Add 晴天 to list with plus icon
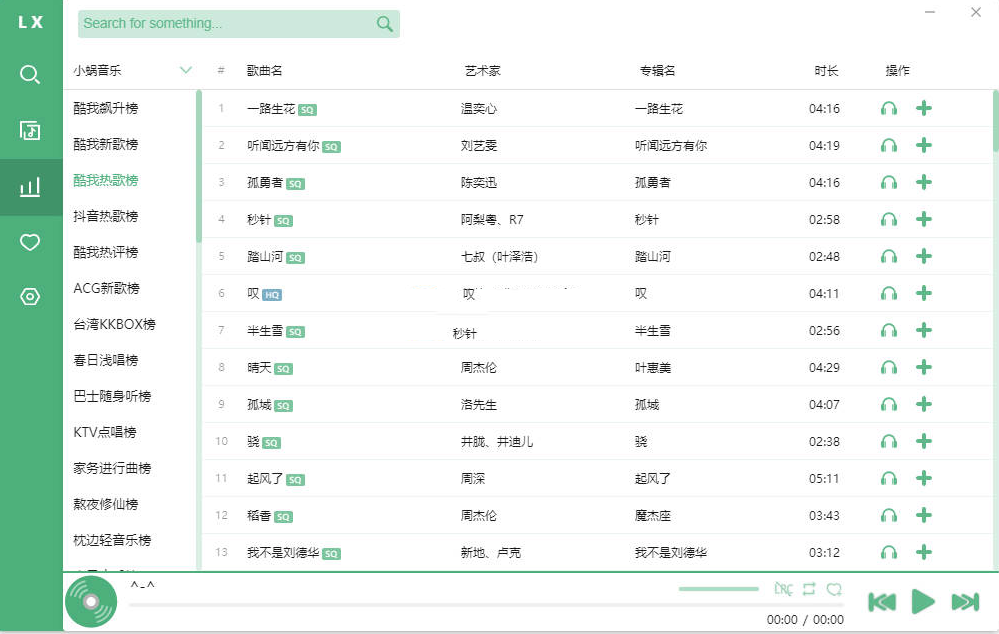The width and height of the screenshot is (999, 634). point(924,367)
